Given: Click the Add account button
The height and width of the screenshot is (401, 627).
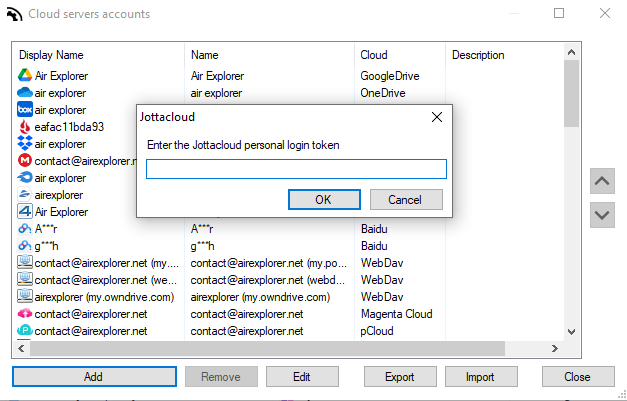Looking at the screenshot, I should 94,377.
